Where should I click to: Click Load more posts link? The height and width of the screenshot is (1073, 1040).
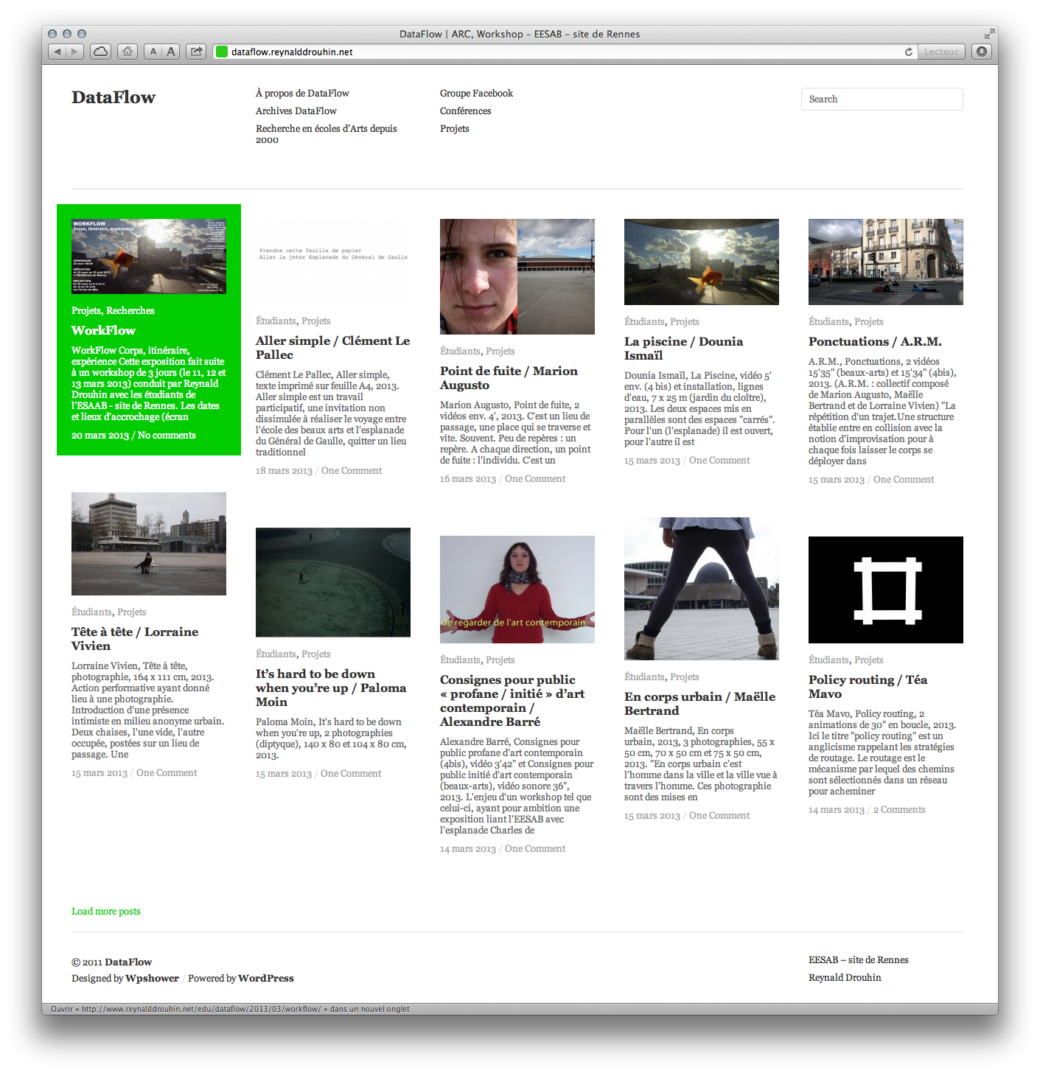pyautogui.click(x=106, y=912)
